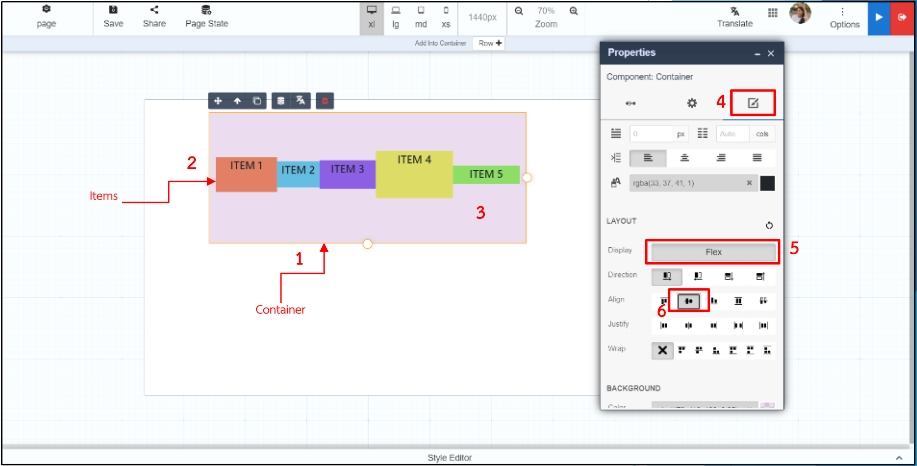Set Justify to space-between
This screenshot has width=917, height=466.
pos(739,326)
